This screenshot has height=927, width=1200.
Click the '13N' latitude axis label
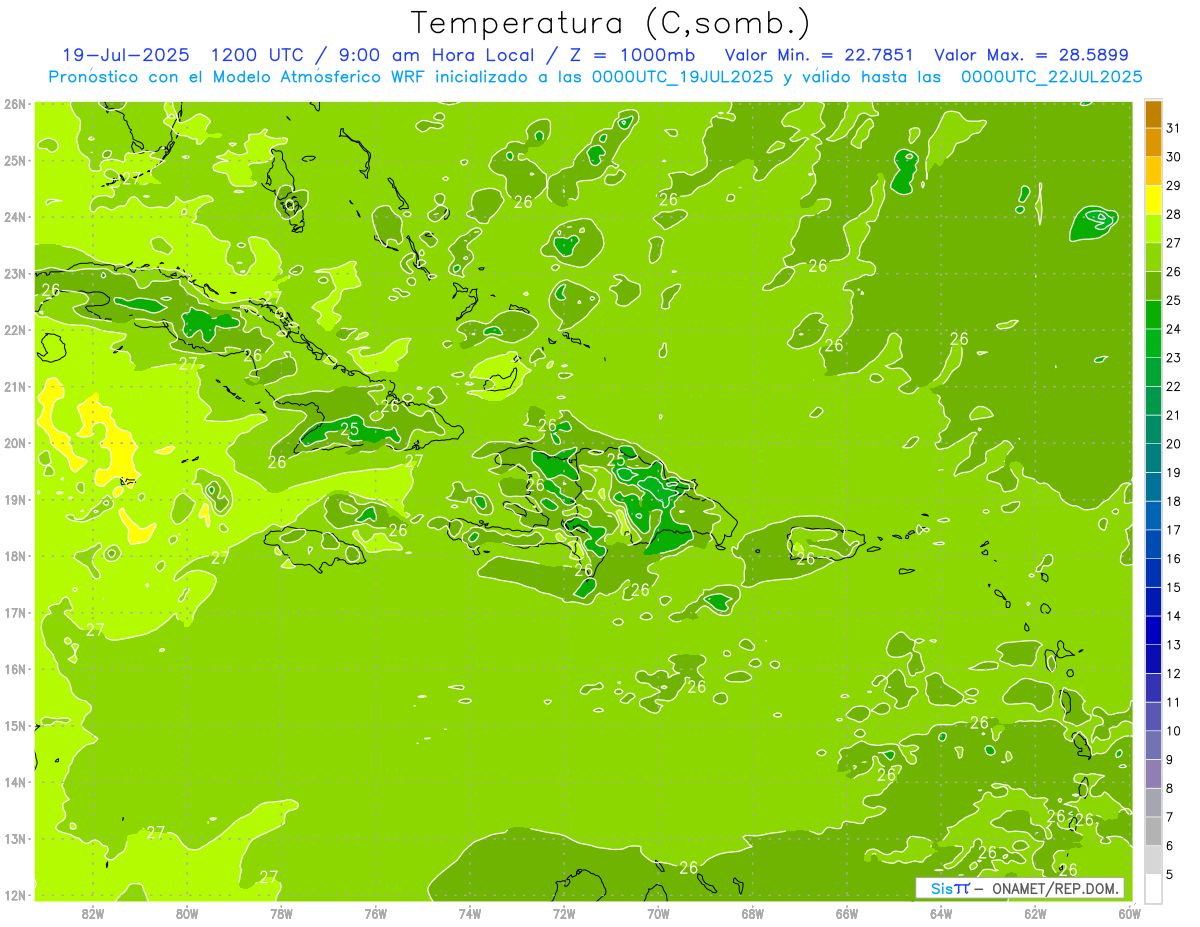pos(14,838)
